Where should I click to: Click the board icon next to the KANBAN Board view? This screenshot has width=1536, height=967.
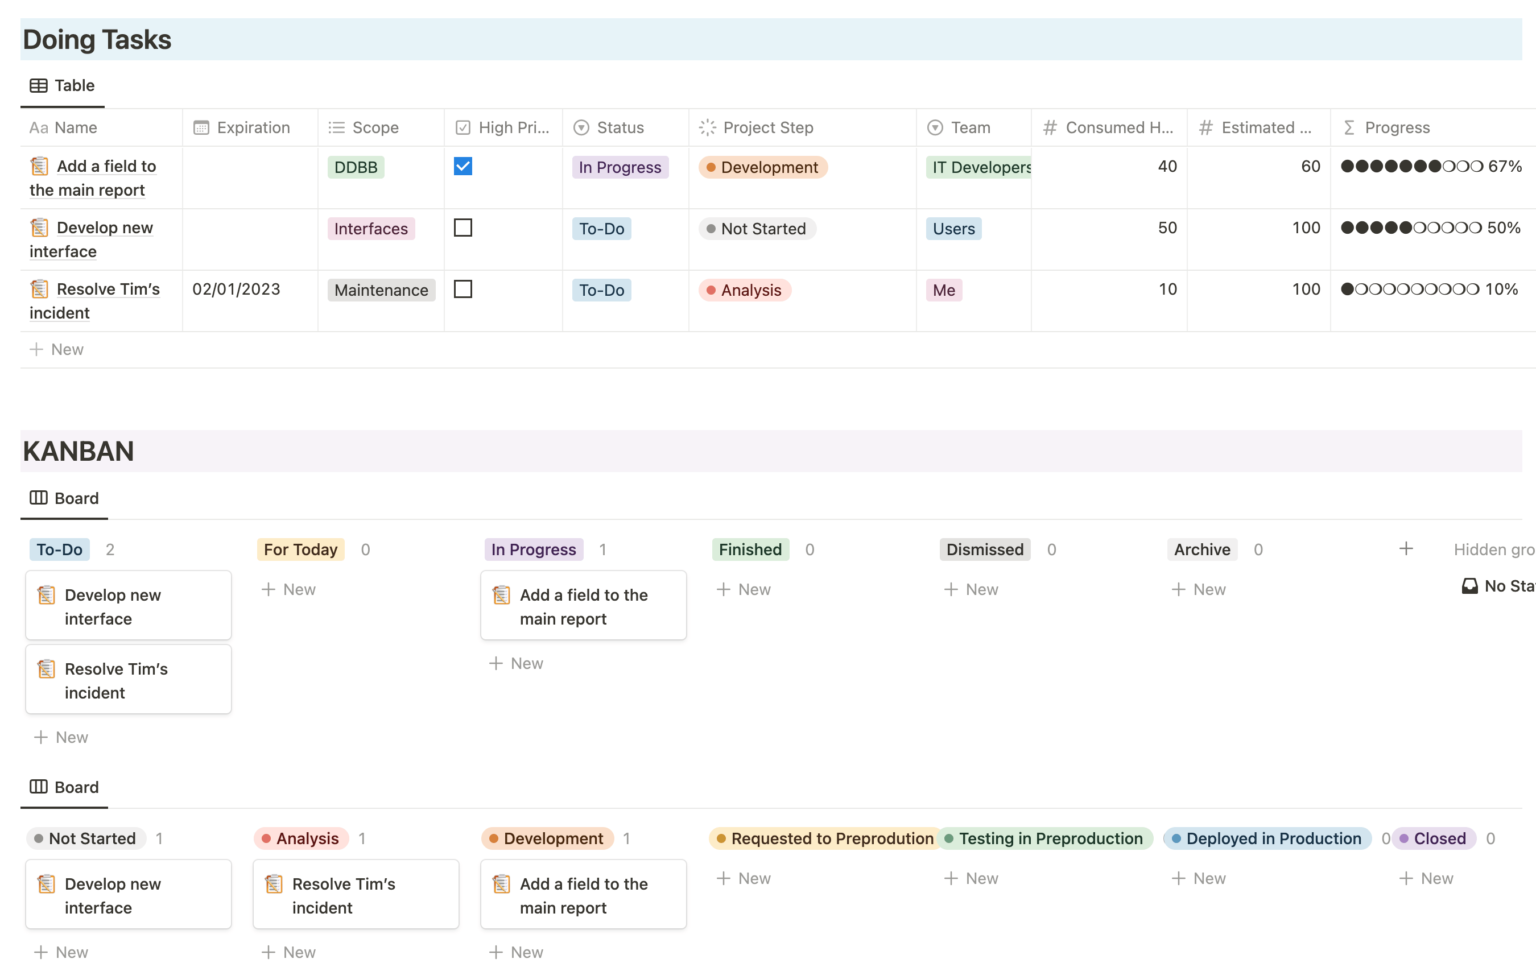point(38,498)
